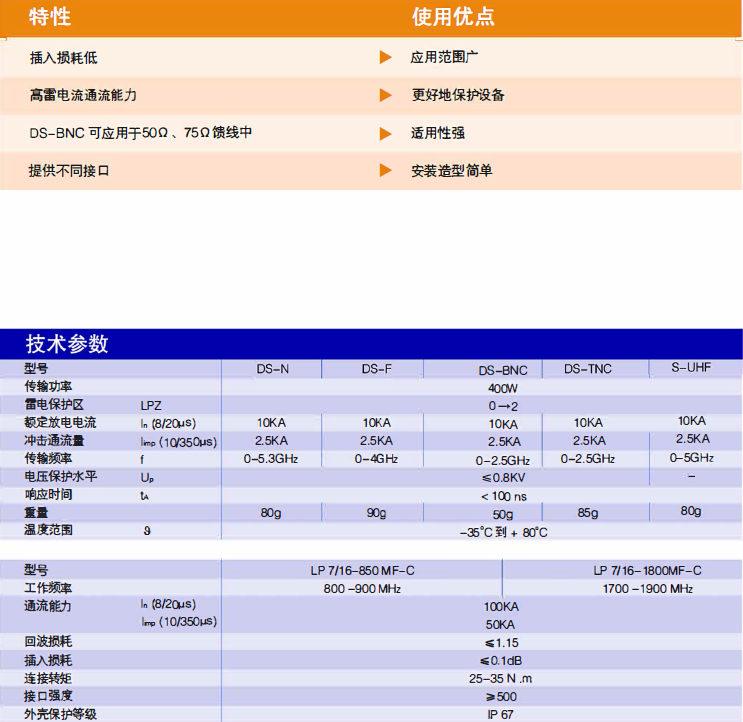Select the DS-N column header
The width and height of the screenshot is (743, 722).
(x=272, y=369)
